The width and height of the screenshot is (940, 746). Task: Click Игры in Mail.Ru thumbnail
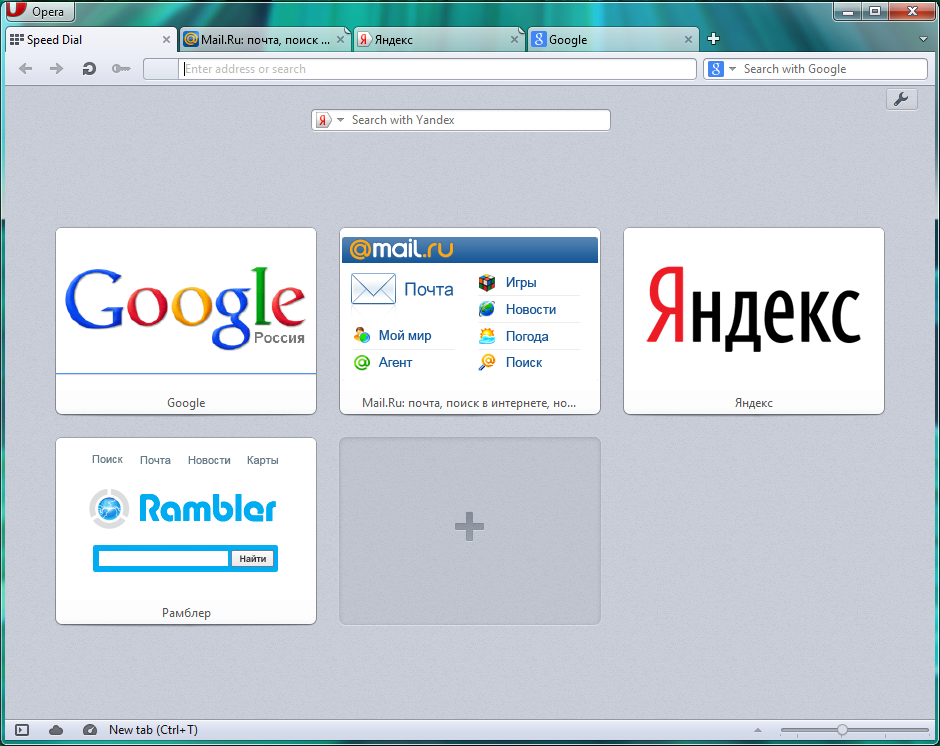click(x=520, y=282)
